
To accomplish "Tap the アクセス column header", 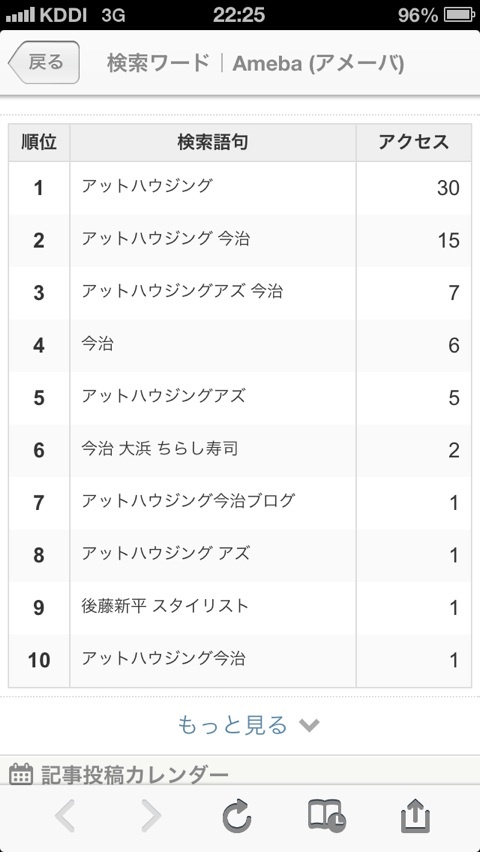I will 414,143.
